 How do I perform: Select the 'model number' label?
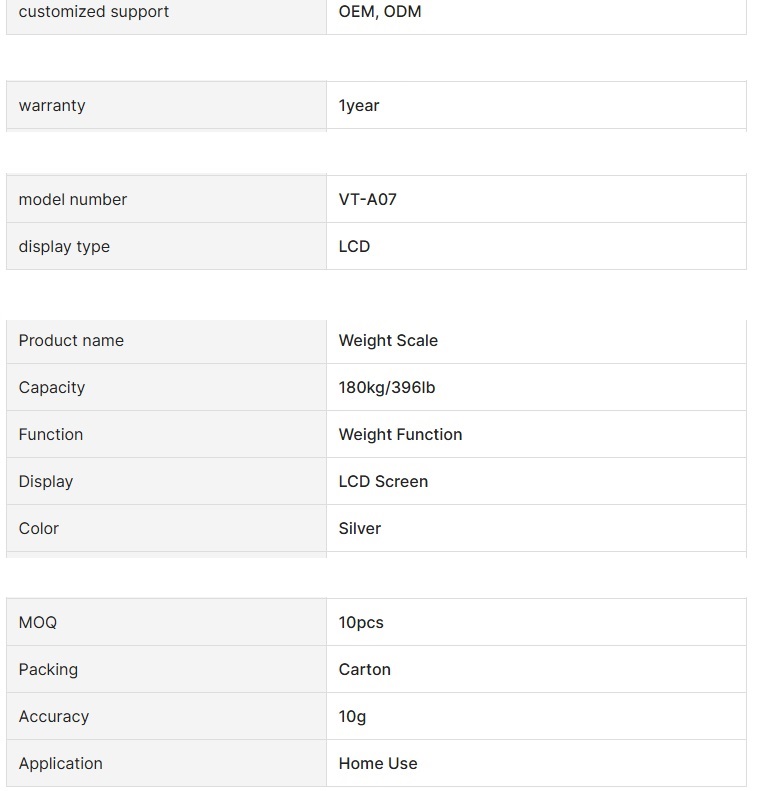coord(73,199)
